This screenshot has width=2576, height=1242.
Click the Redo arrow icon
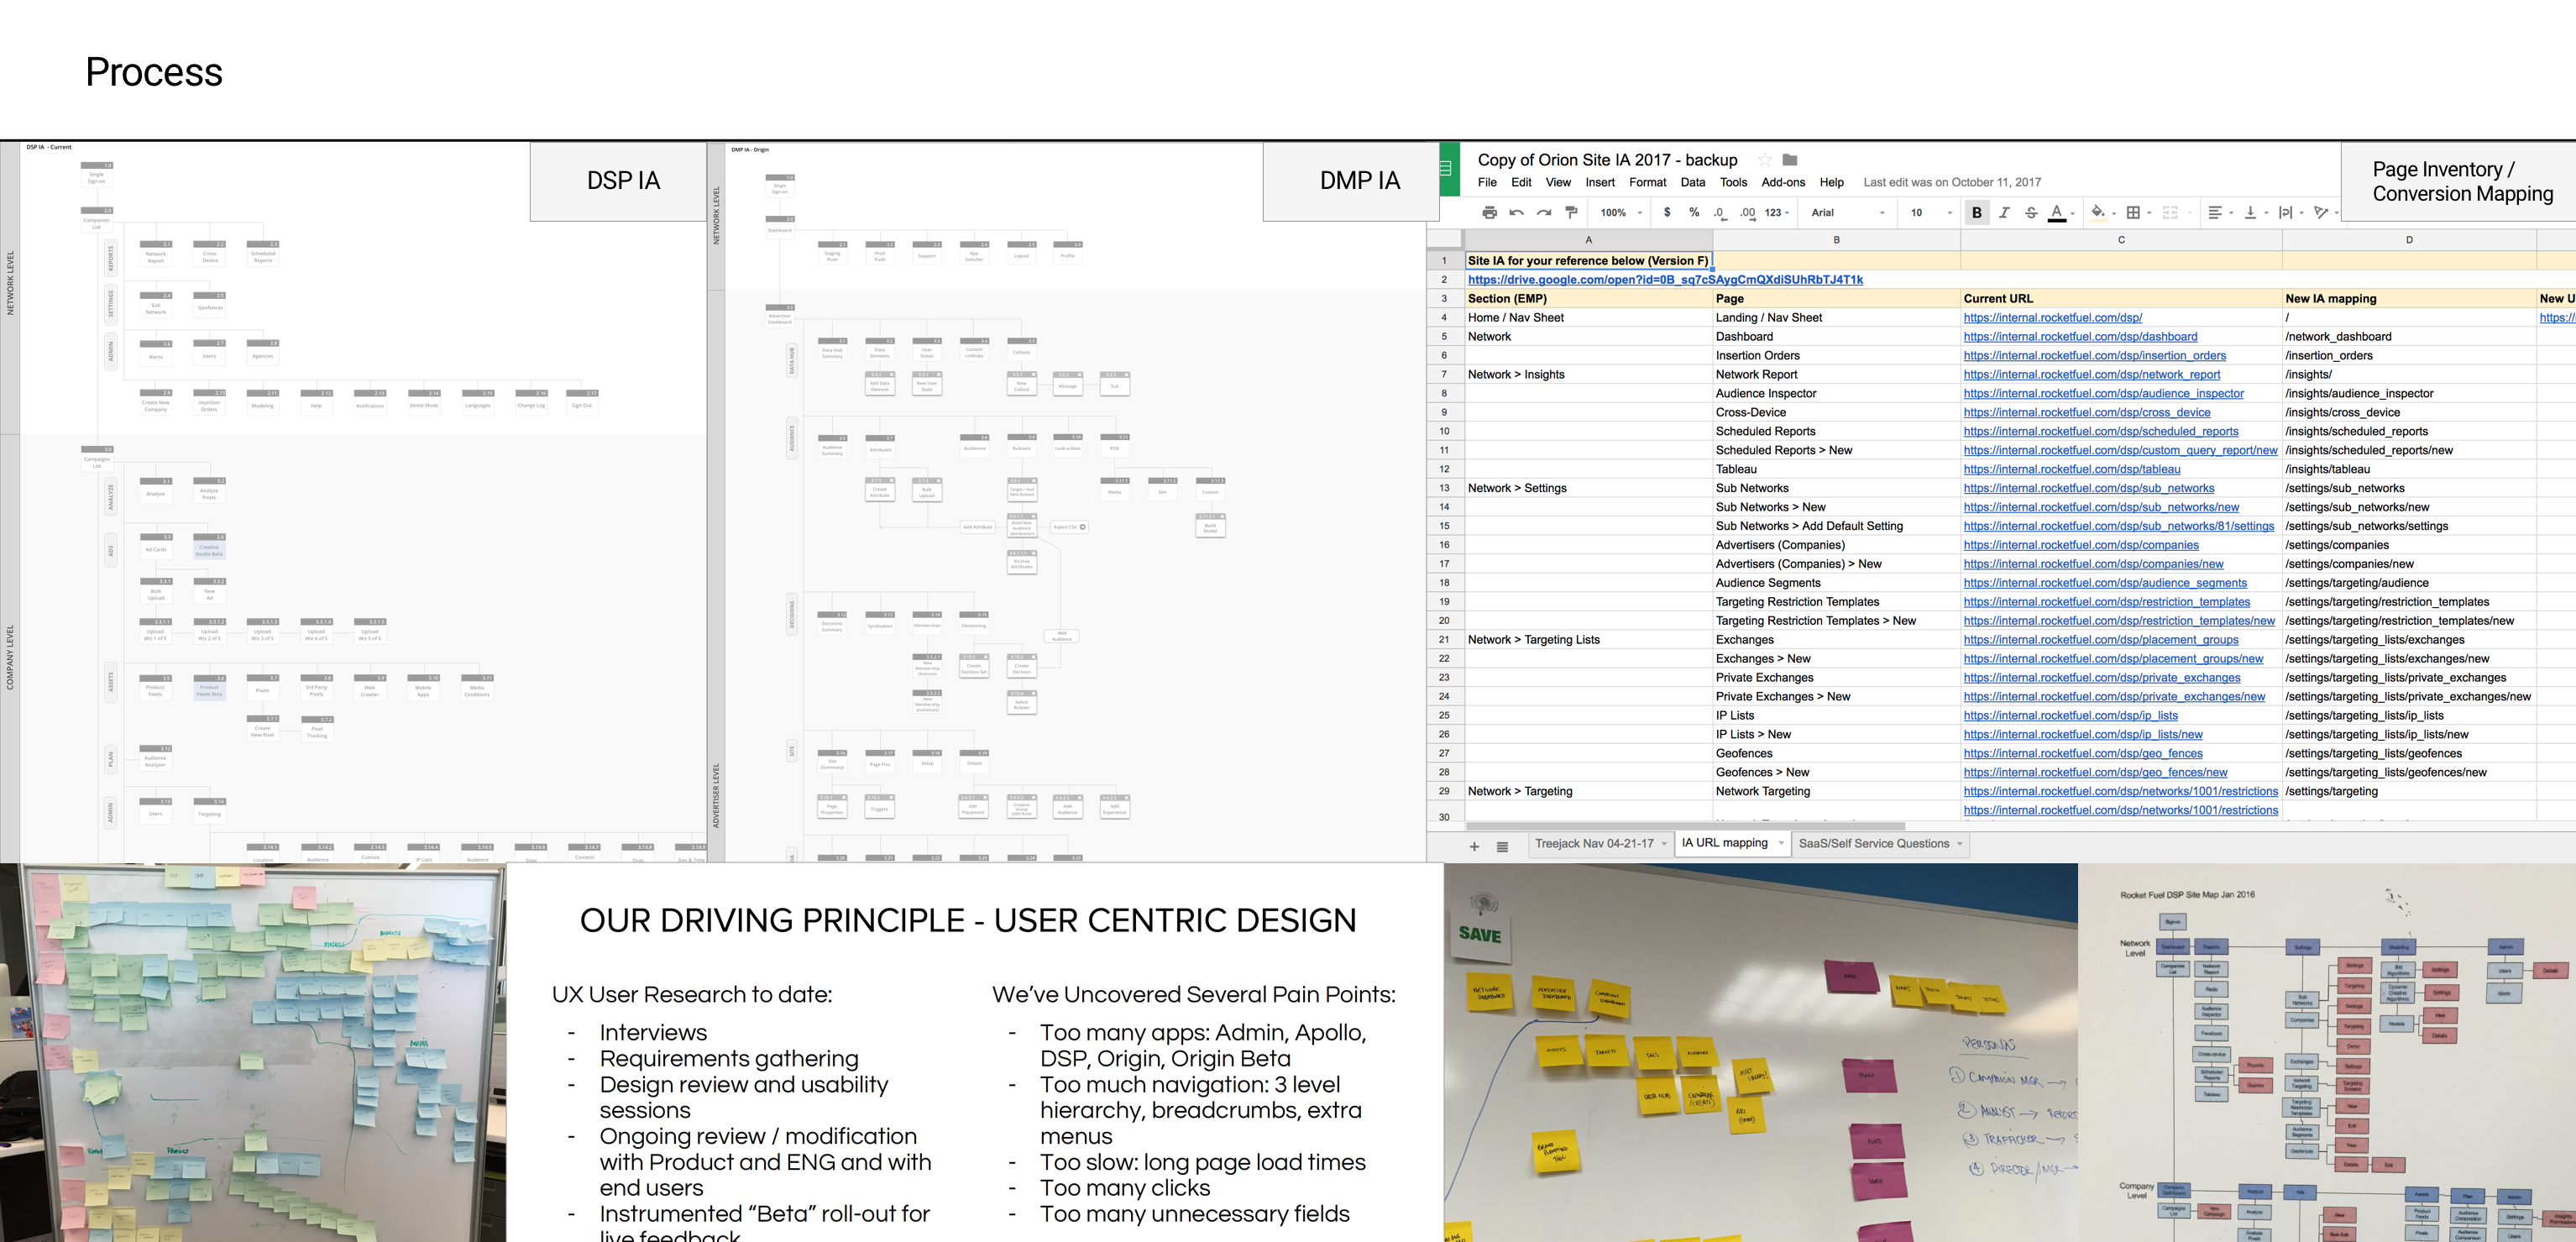coord(1544,212)
